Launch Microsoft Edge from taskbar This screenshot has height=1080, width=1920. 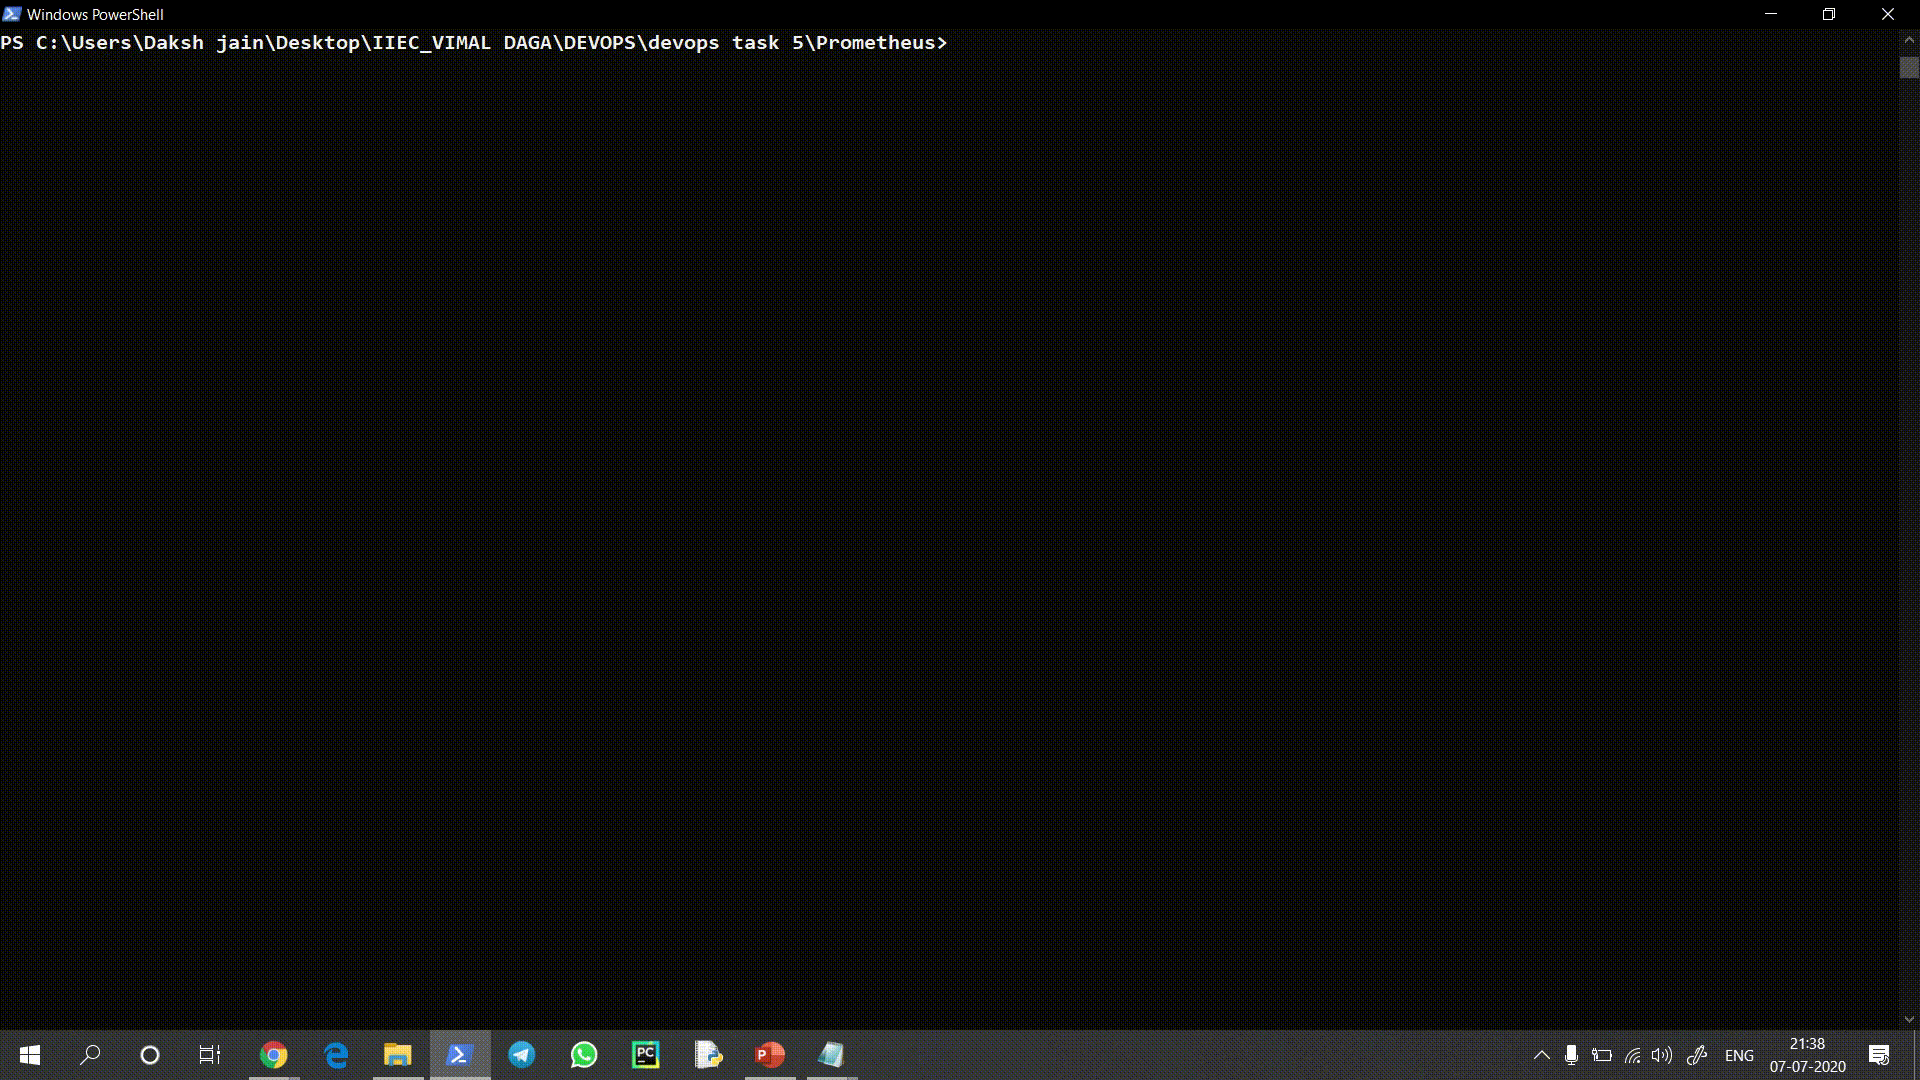coord(336,1055)
